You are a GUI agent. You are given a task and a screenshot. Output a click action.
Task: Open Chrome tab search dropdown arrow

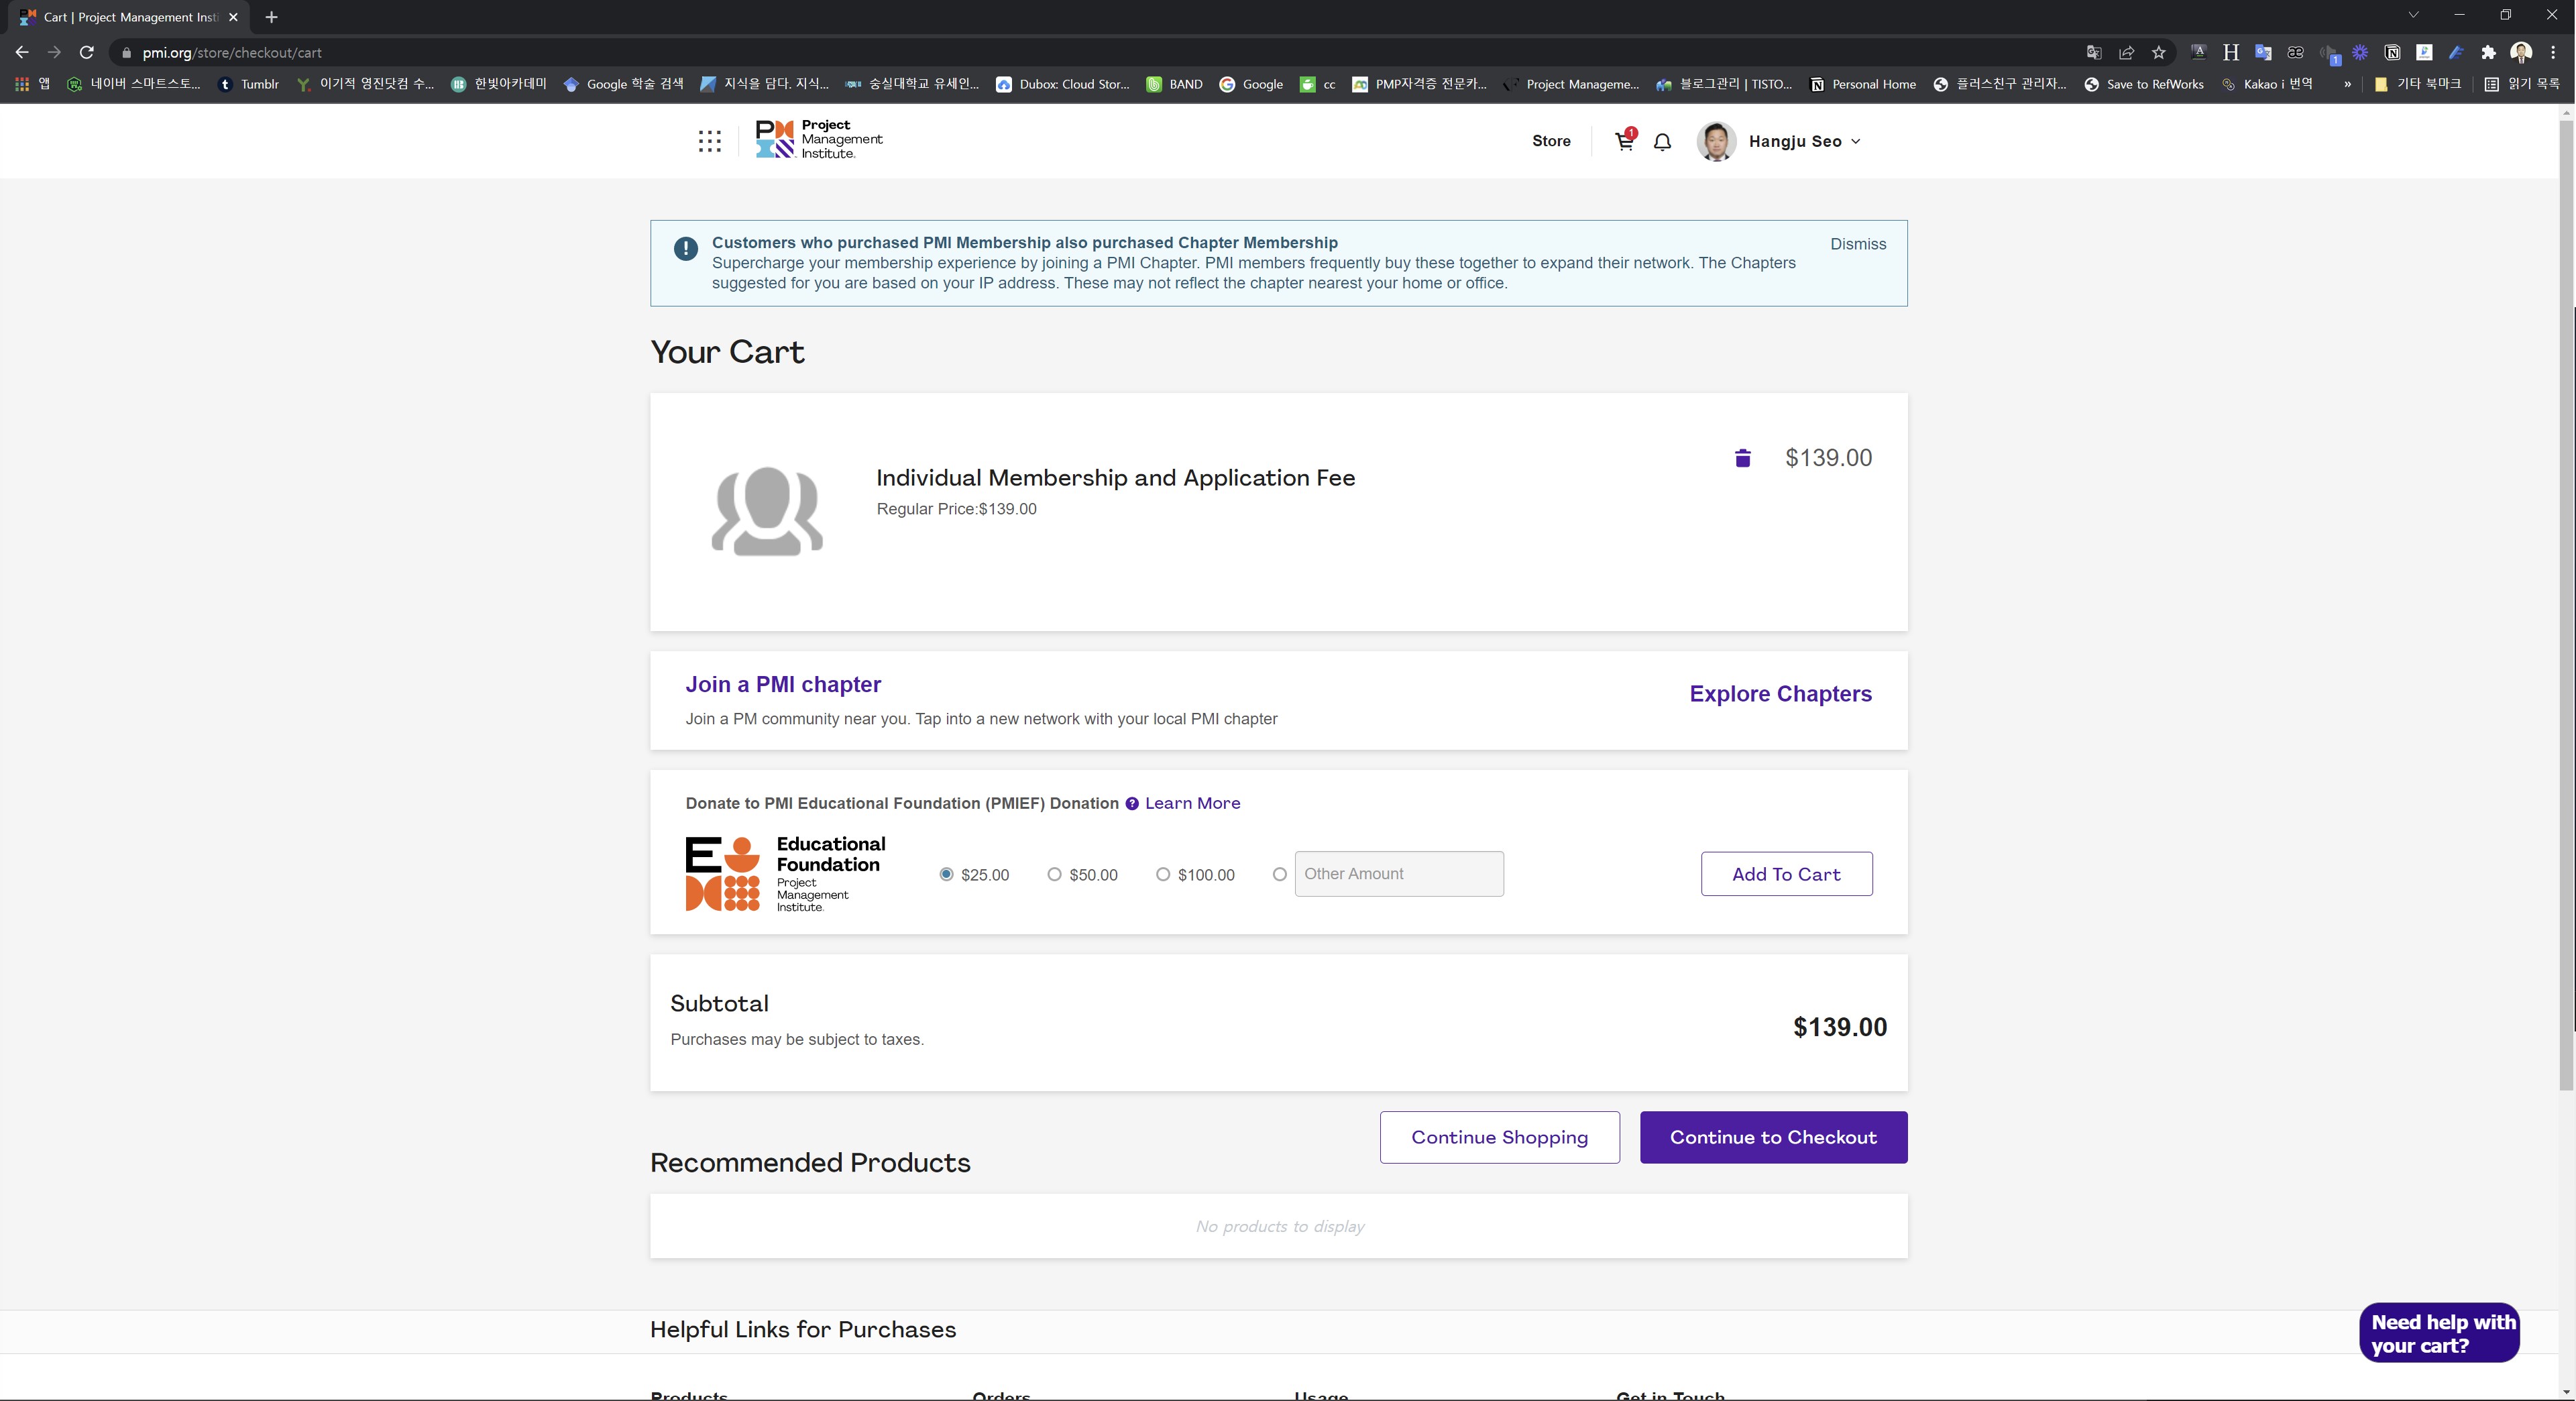(x=2412, y=15)
